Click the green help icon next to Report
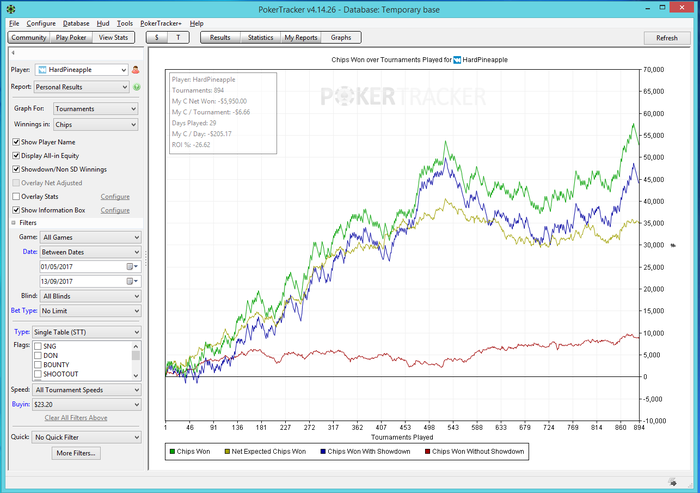The image size is (700, 493). tap(136, 87)
